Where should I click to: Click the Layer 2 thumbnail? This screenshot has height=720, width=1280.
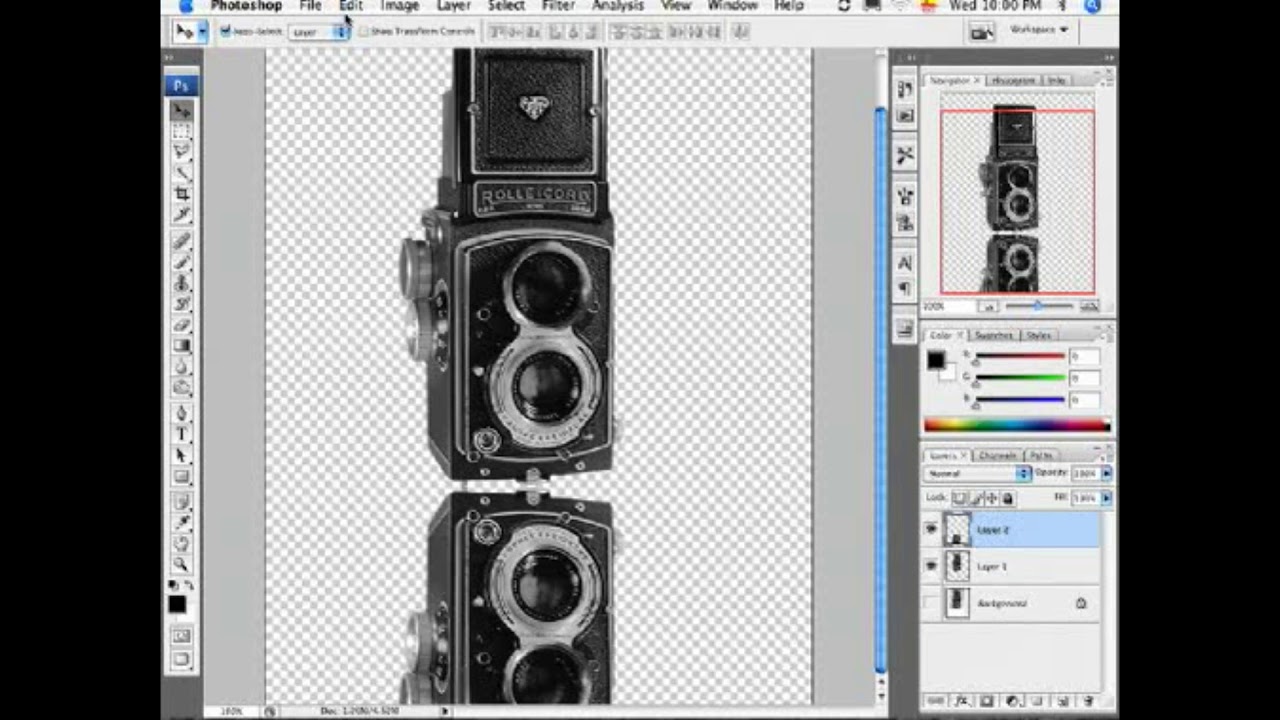pos(957,529)
